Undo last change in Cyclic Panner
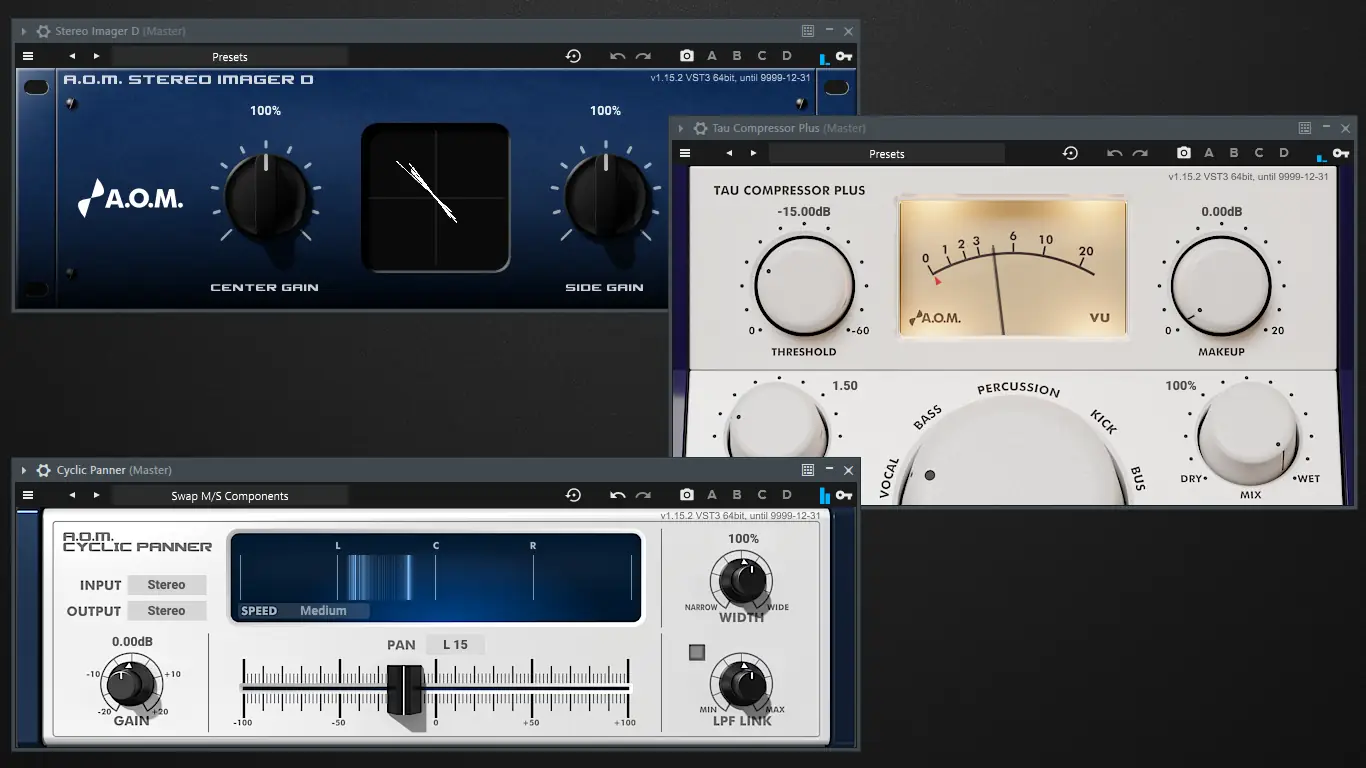This screenshot has width=1366, height=768. [x=617, y=495]
